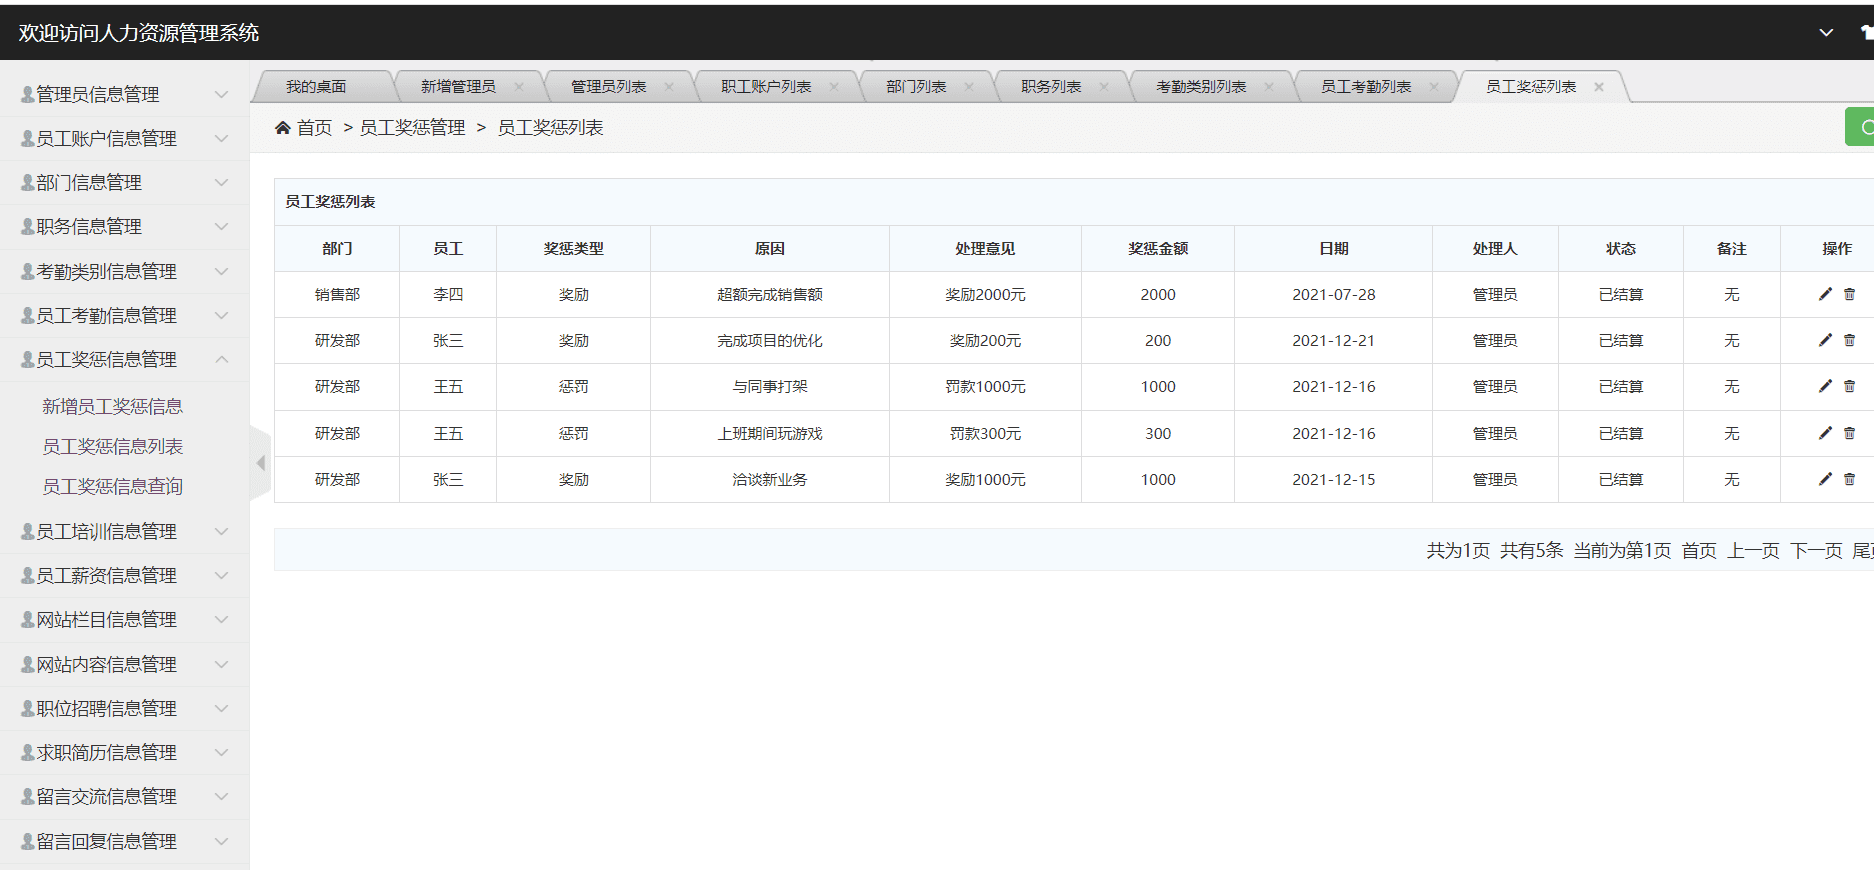Image resolution: width=1874 pixels, height=870 pixels.
Task: Delete the 与同事打架 penalty record
Action: 1849,386
